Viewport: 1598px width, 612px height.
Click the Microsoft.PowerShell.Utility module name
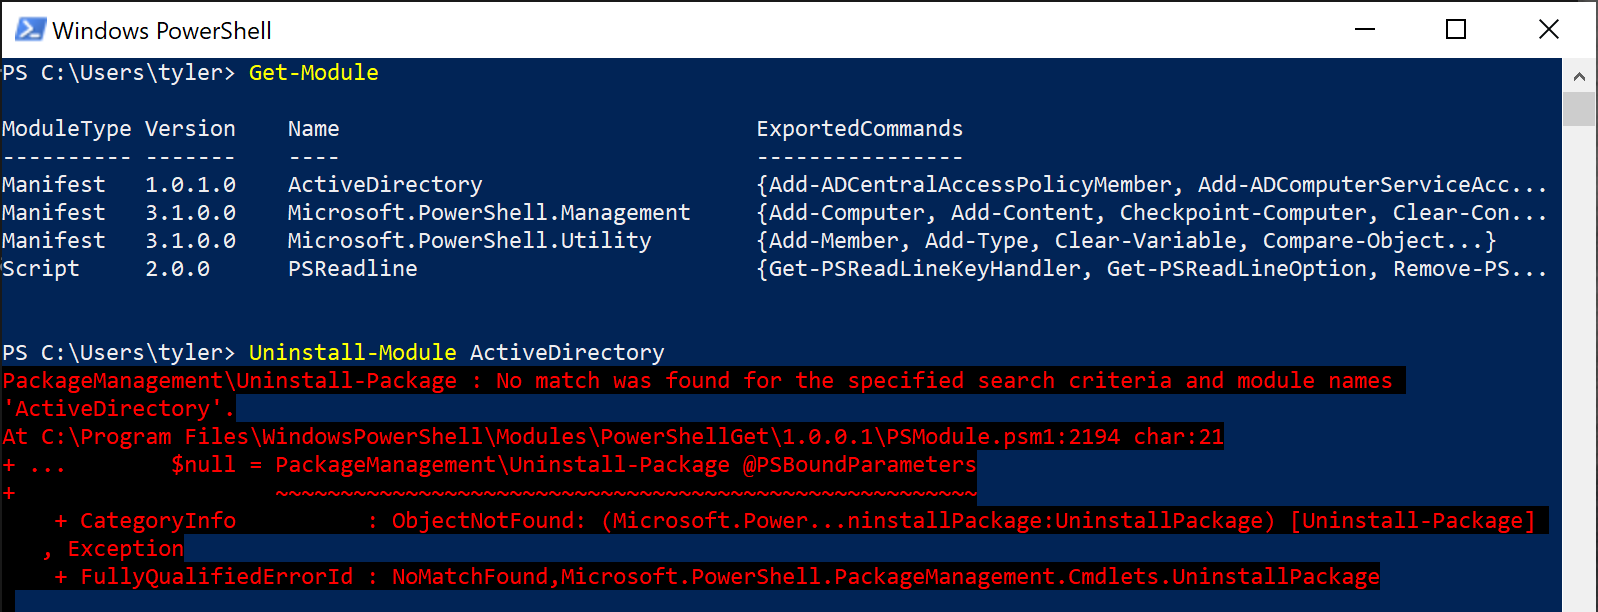[x=468, y=239]
